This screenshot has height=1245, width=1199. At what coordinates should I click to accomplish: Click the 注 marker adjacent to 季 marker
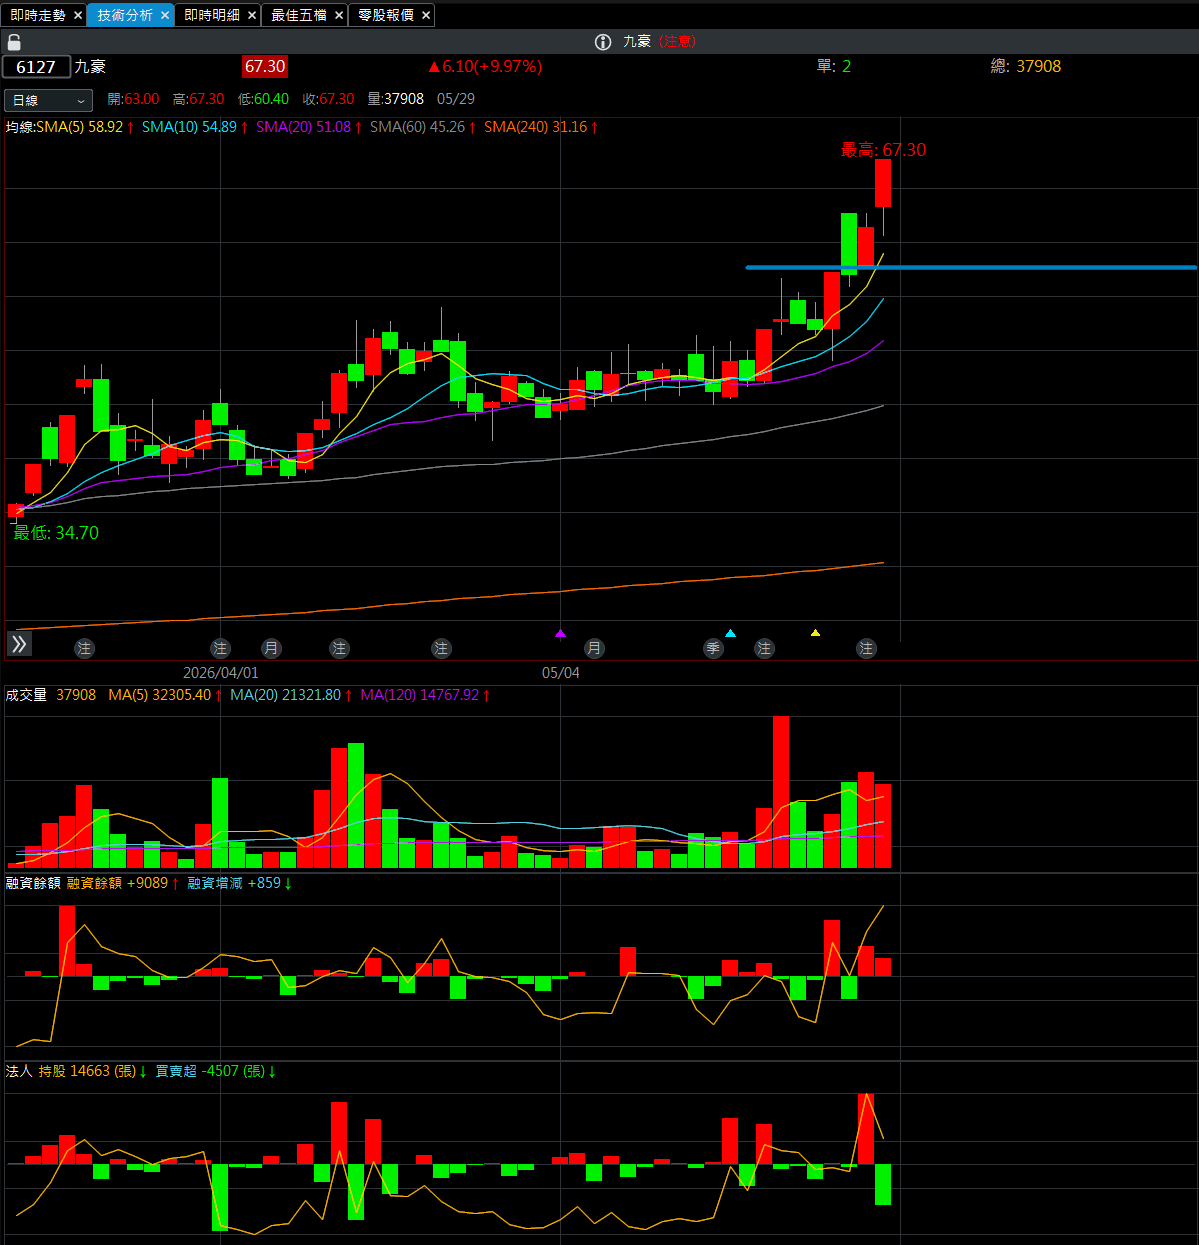pyautogui.click(x=764, y=649)
